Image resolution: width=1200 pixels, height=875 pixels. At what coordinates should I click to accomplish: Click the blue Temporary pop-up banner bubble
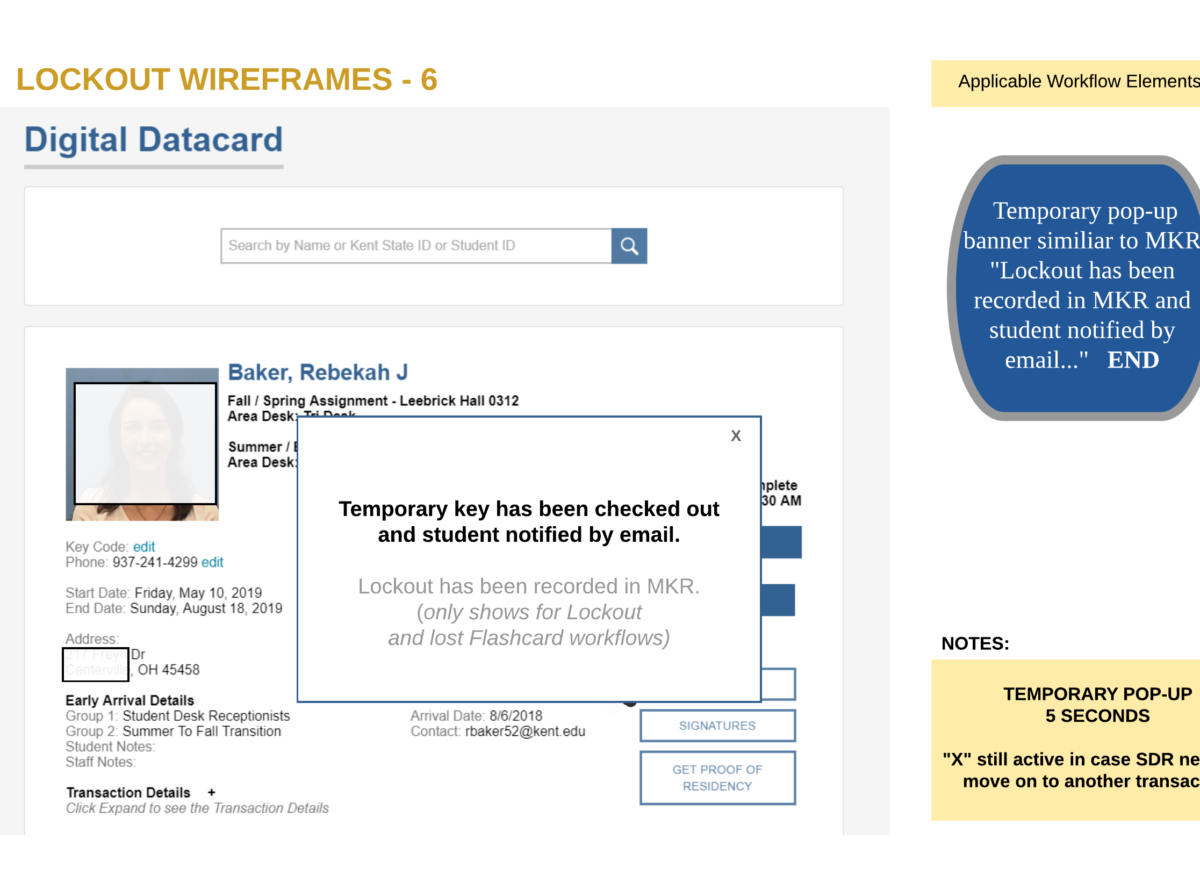1075,287
